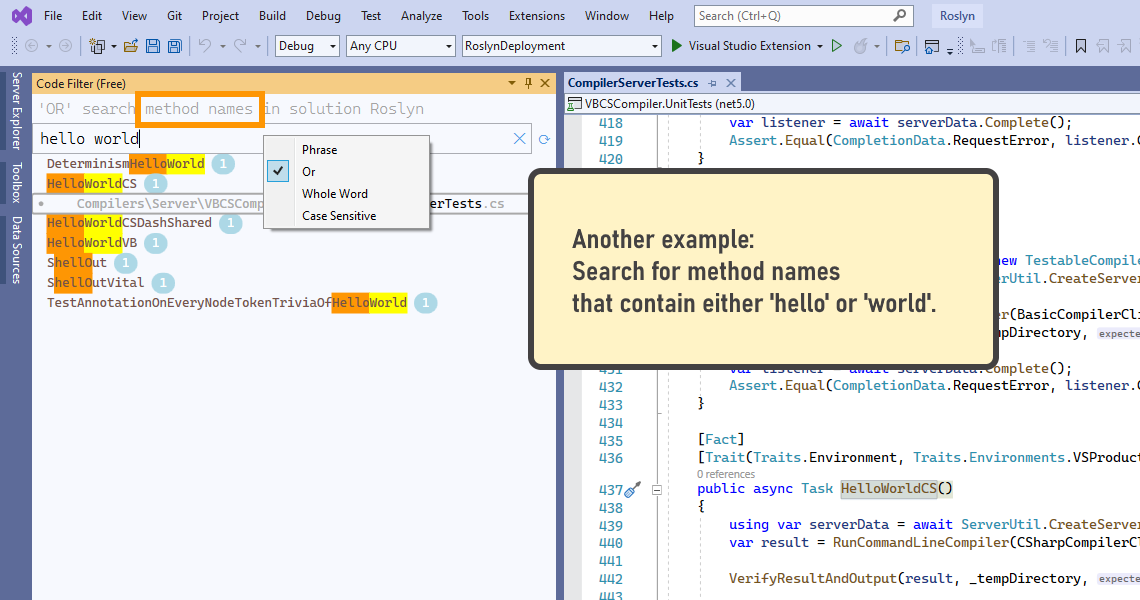This screenshot has height=600, width=1140.
Task: Clear the Code Filter search text
Action: pos(520,139)
